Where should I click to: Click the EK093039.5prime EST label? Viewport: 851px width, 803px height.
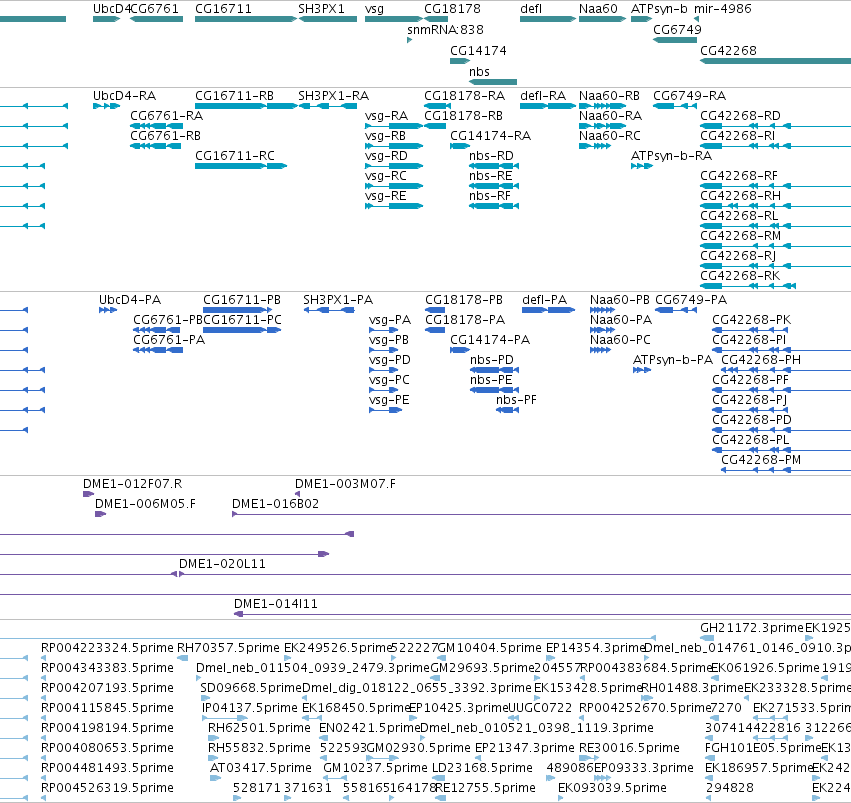tap(612, 788)
